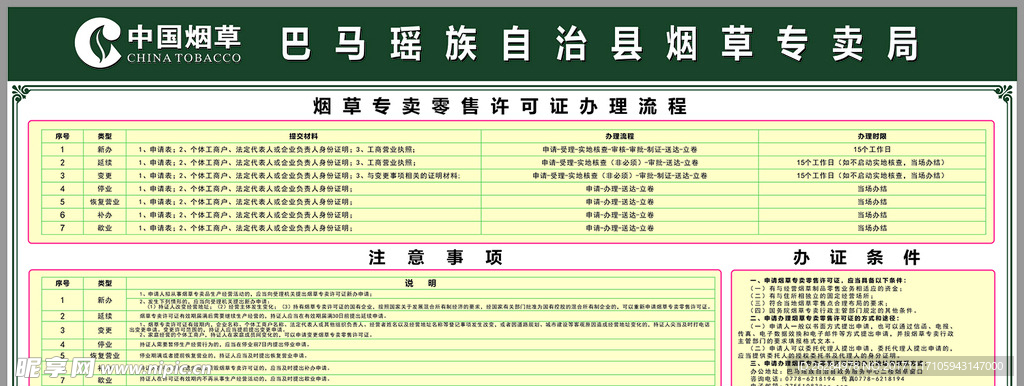Click '新办' in the 注意事项 table

[x=104, y=300]
